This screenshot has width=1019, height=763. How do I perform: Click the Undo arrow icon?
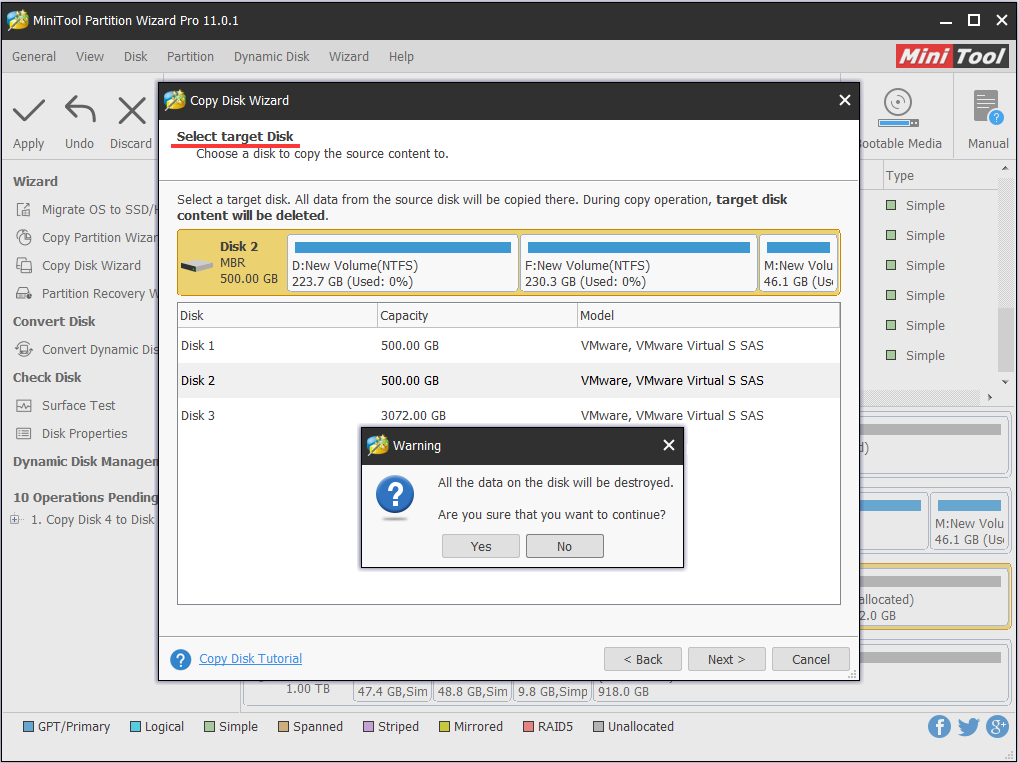[x=80, y=110]
